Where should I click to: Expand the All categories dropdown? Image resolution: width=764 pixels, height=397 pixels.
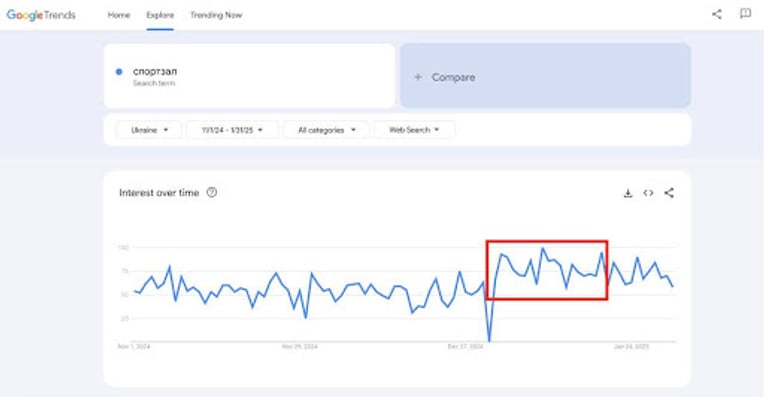pos(326,130)
